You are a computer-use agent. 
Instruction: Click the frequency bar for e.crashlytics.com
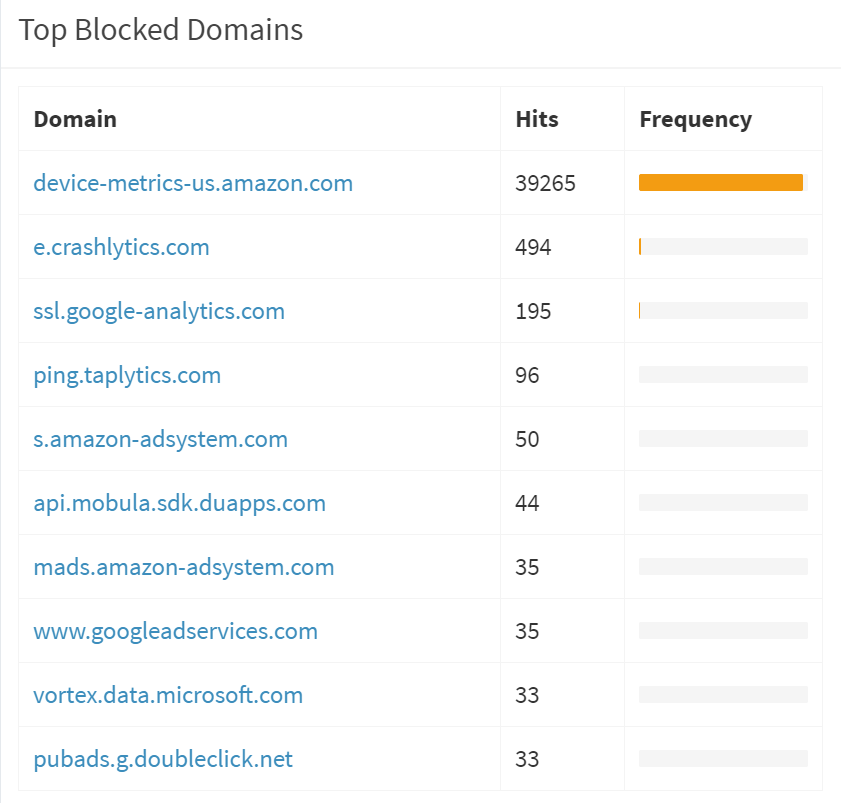coord(723,247)
